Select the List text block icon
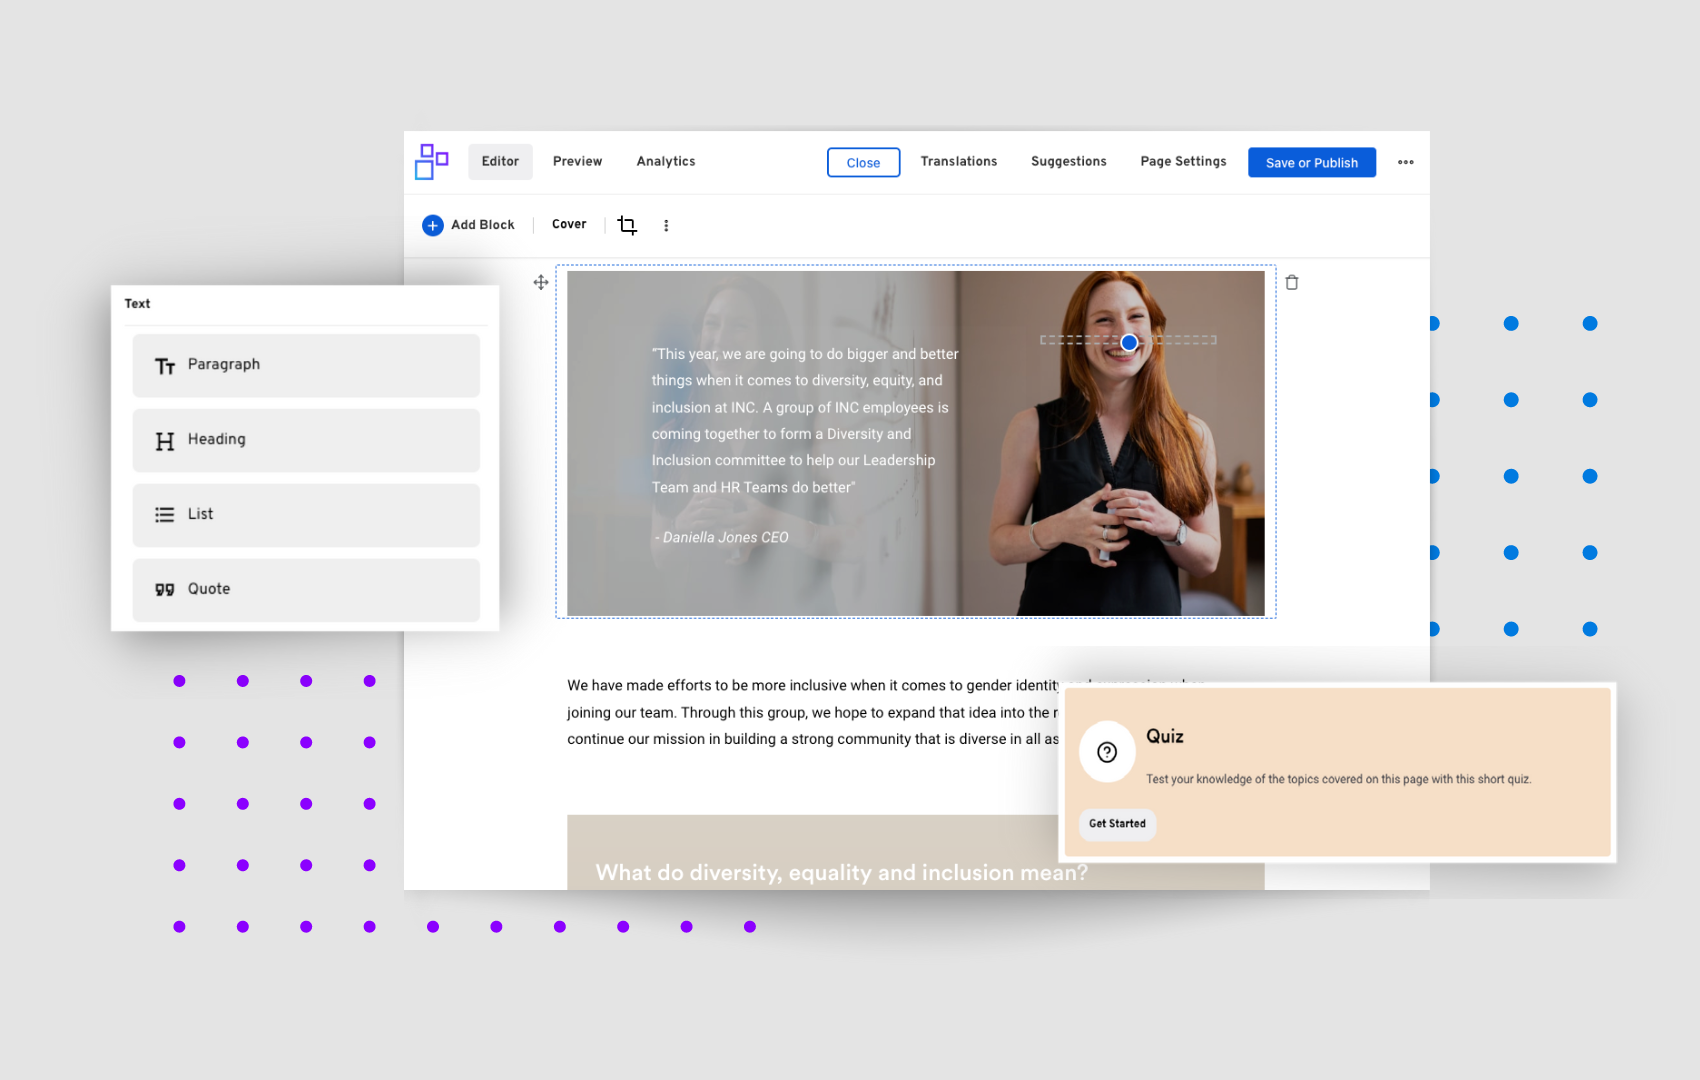This screenshot has width=1700, height=1080. point(164,514)
